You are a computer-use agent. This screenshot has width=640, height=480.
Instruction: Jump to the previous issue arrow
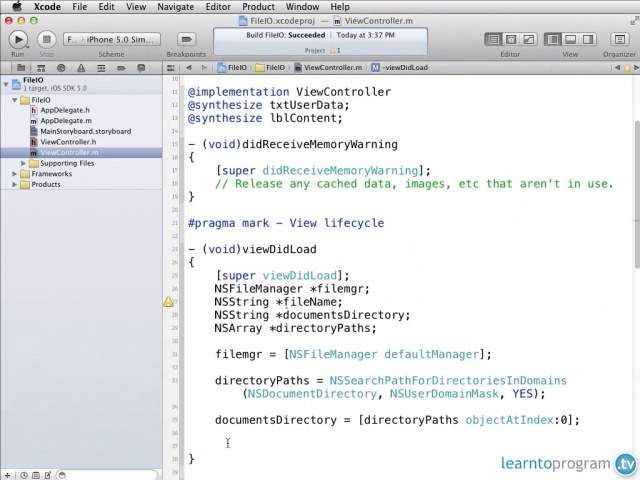[618, 67]
